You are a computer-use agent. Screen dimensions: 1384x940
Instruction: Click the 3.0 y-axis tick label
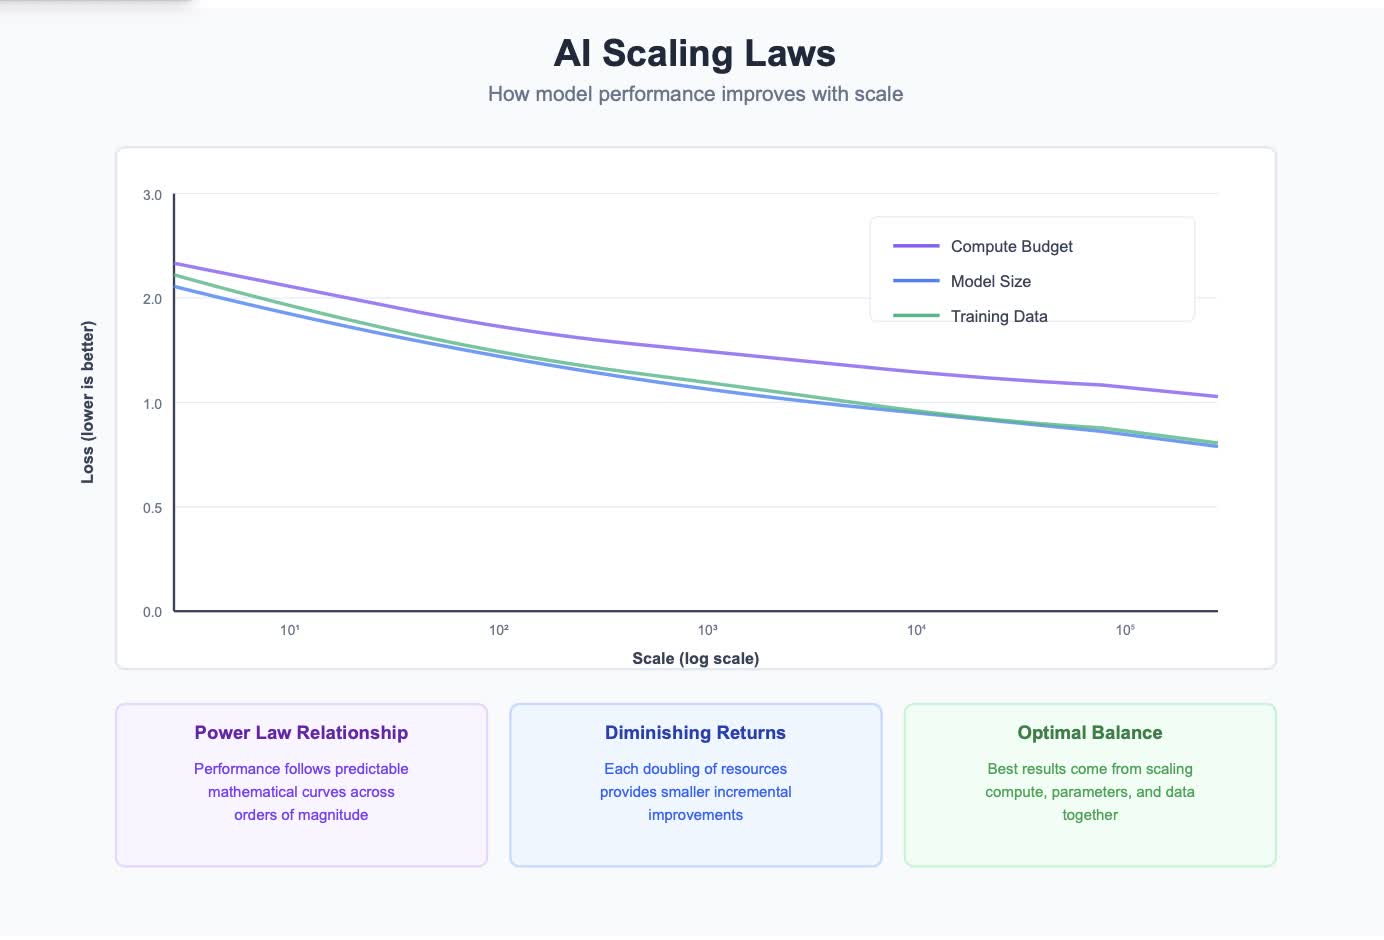pos(152,195)
